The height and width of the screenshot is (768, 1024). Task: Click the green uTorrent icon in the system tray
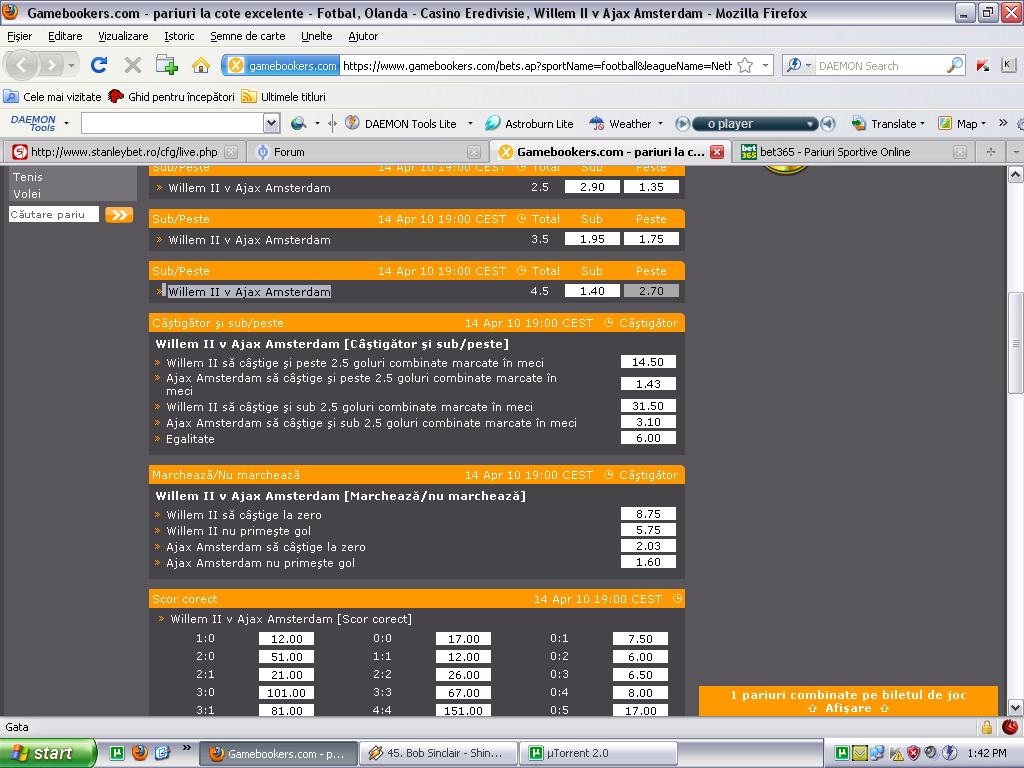click(x=842, y=754)
